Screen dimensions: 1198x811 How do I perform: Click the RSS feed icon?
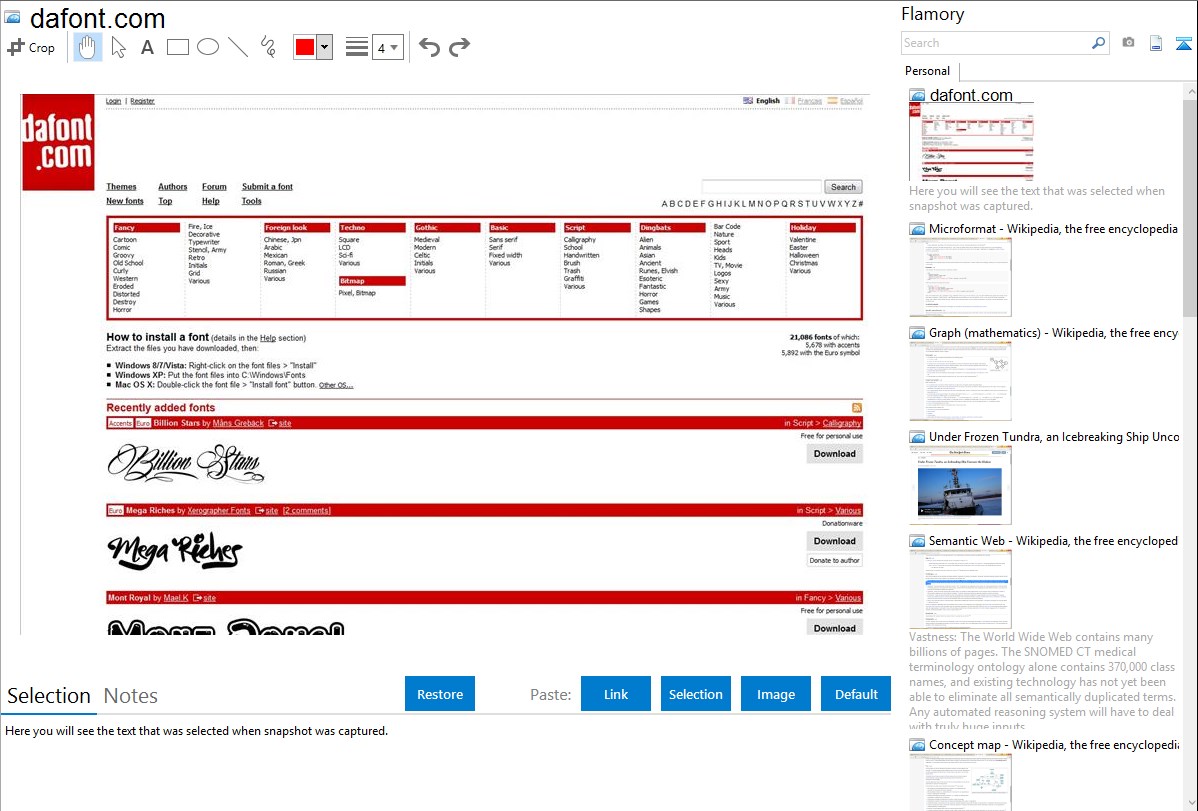point(856,407)
